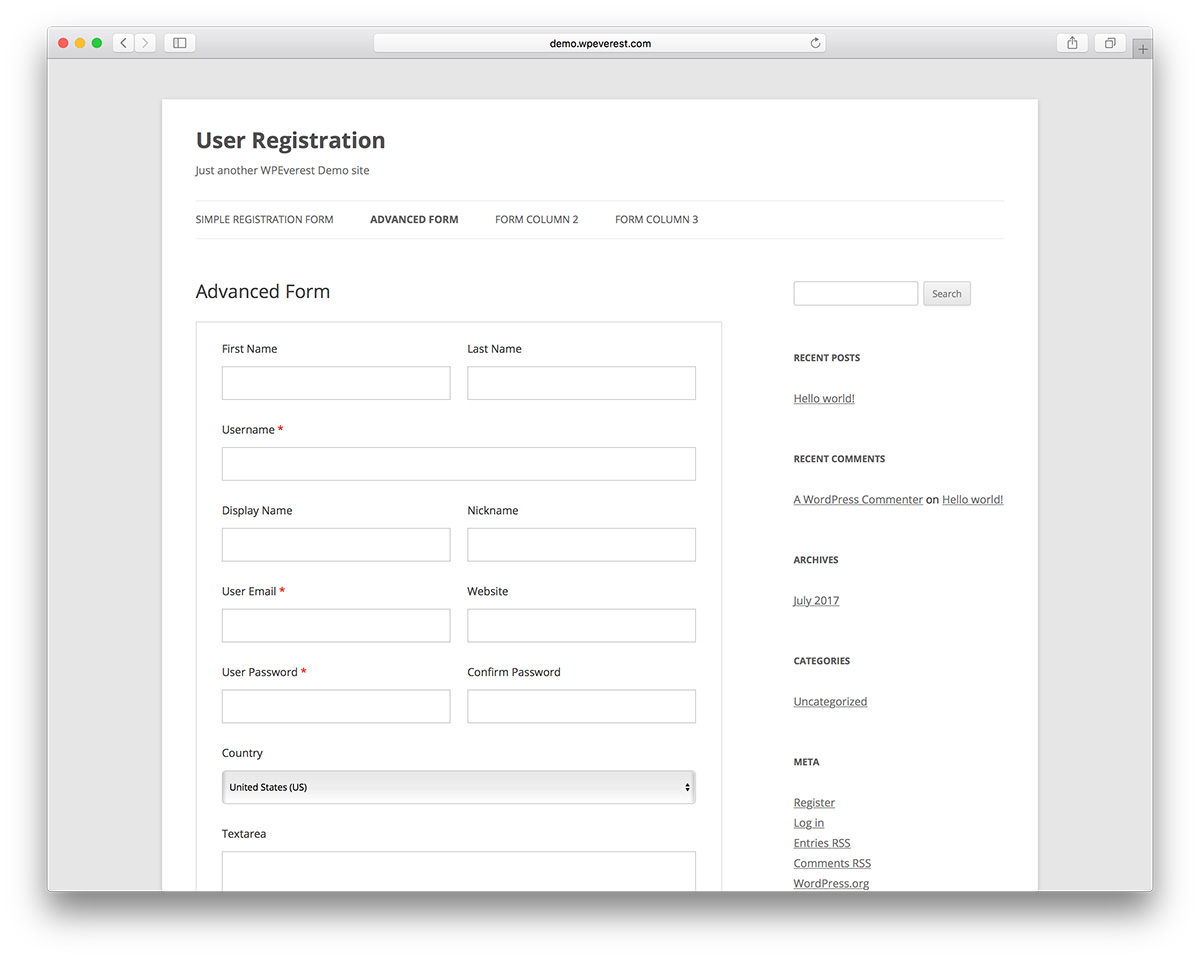This screenshot has width=1200, height=959.
Task: Click inside the Textarea field
Action: [x=459, y=871]
